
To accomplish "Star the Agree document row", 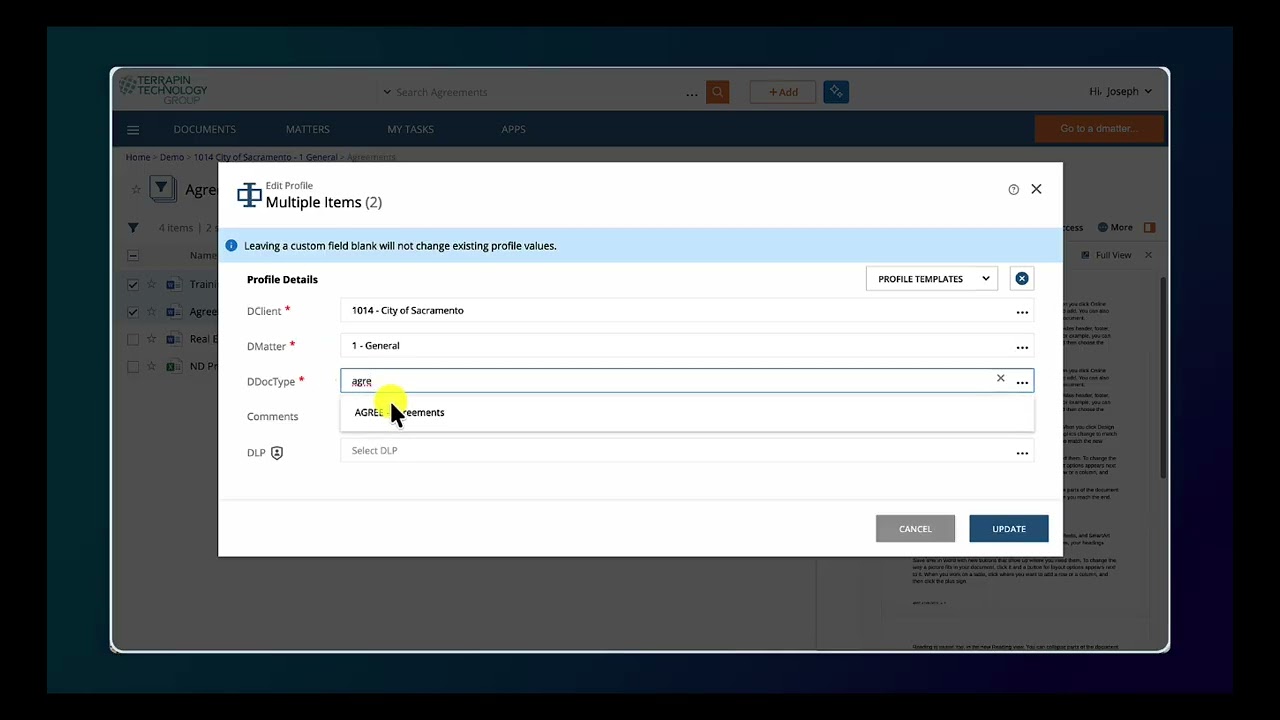I will coord(153,312).
